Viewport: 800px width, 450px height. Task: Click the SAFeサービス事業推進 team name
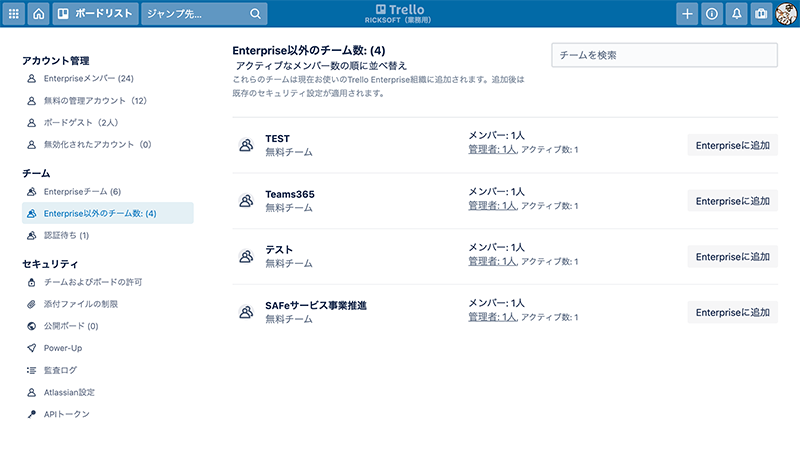(x=316, y=306)
